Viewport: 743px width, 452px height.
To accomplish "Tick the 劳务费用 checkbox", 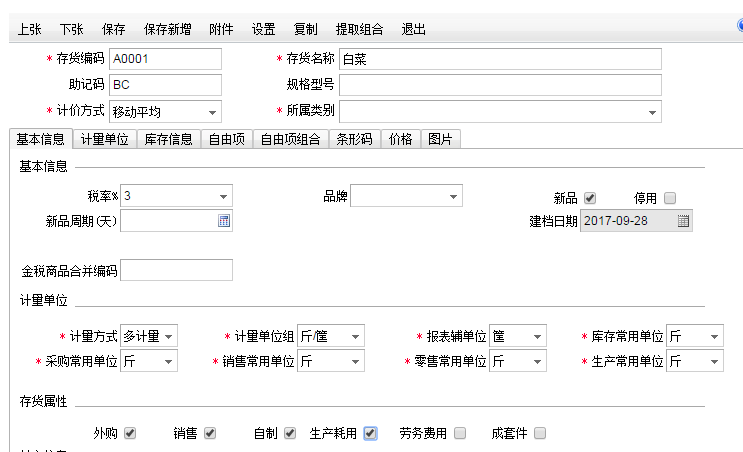I will point(460,433).
